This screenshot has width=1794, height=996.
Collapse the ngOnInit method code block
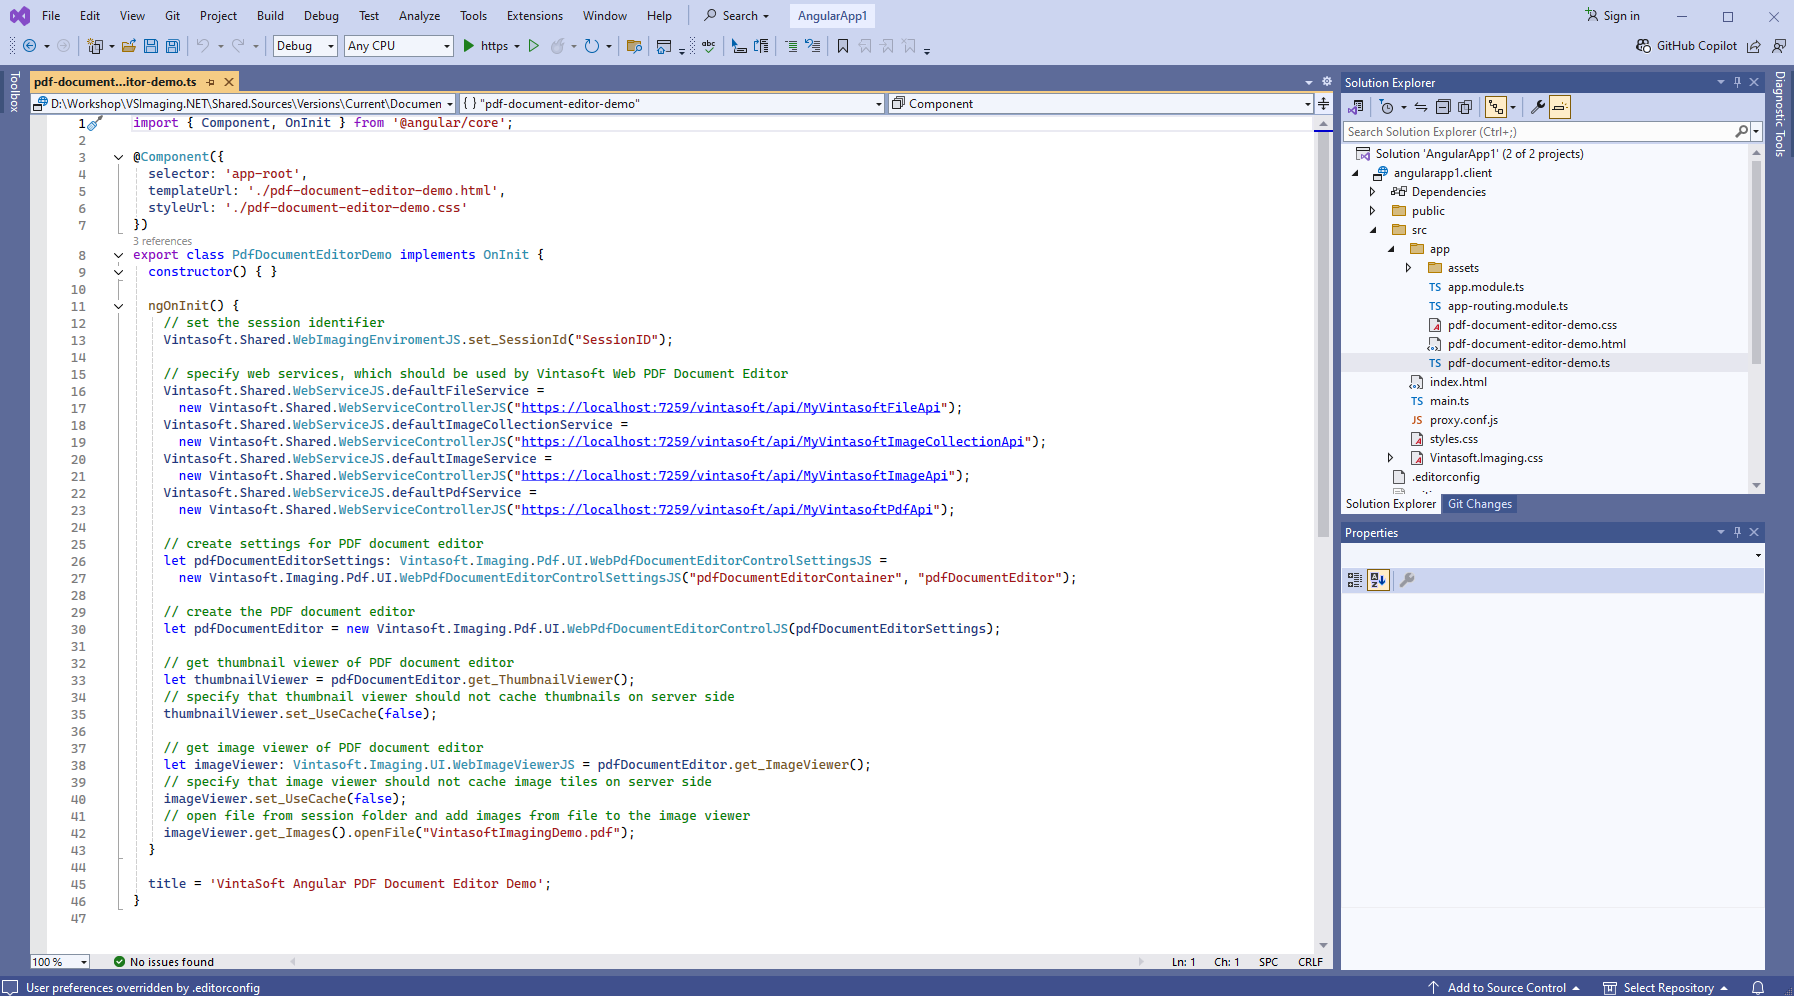point(118,306)
